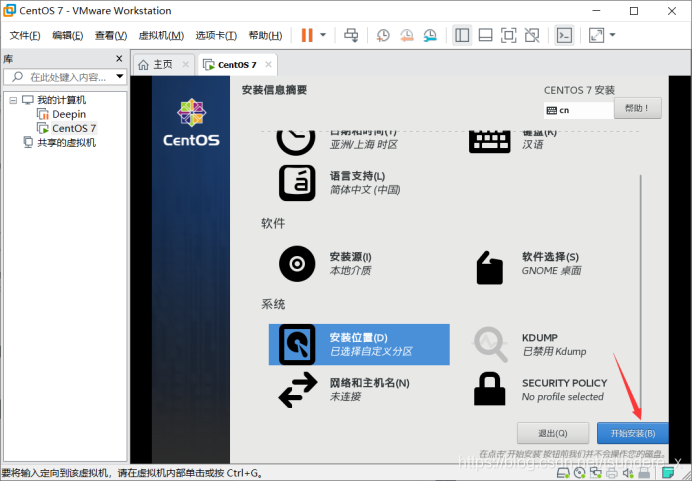Click the 已禁用 Kdump status text
The image size is (692, 481).
click(x=554, y=352)
